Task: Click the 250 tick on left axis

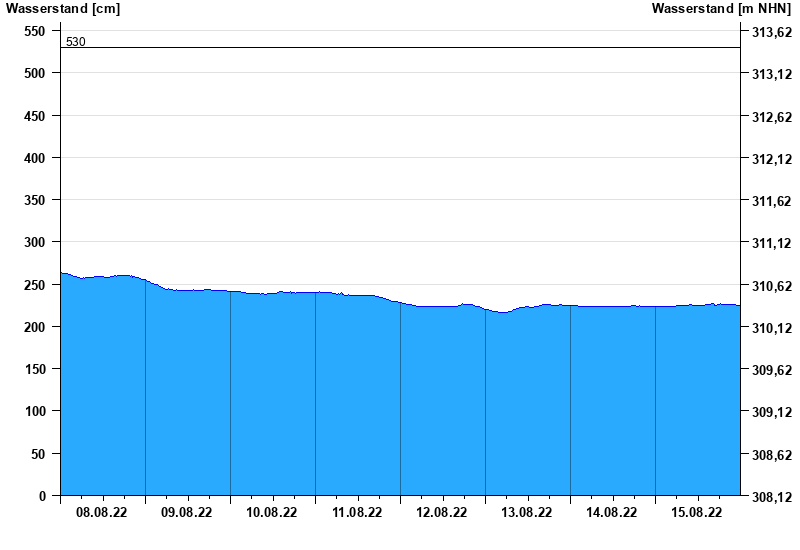Action: click(35, 285)
